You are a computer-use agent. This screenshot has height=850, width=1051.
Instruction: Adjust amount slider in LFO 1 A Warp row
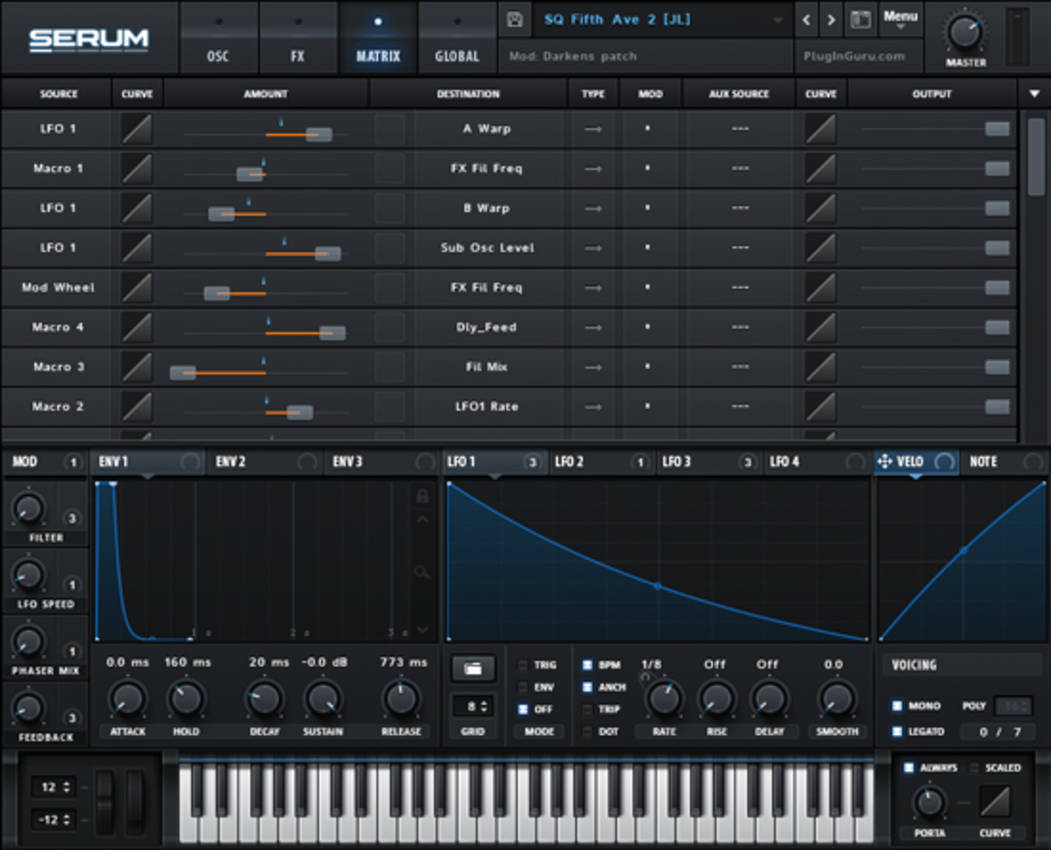pos(318,135)
